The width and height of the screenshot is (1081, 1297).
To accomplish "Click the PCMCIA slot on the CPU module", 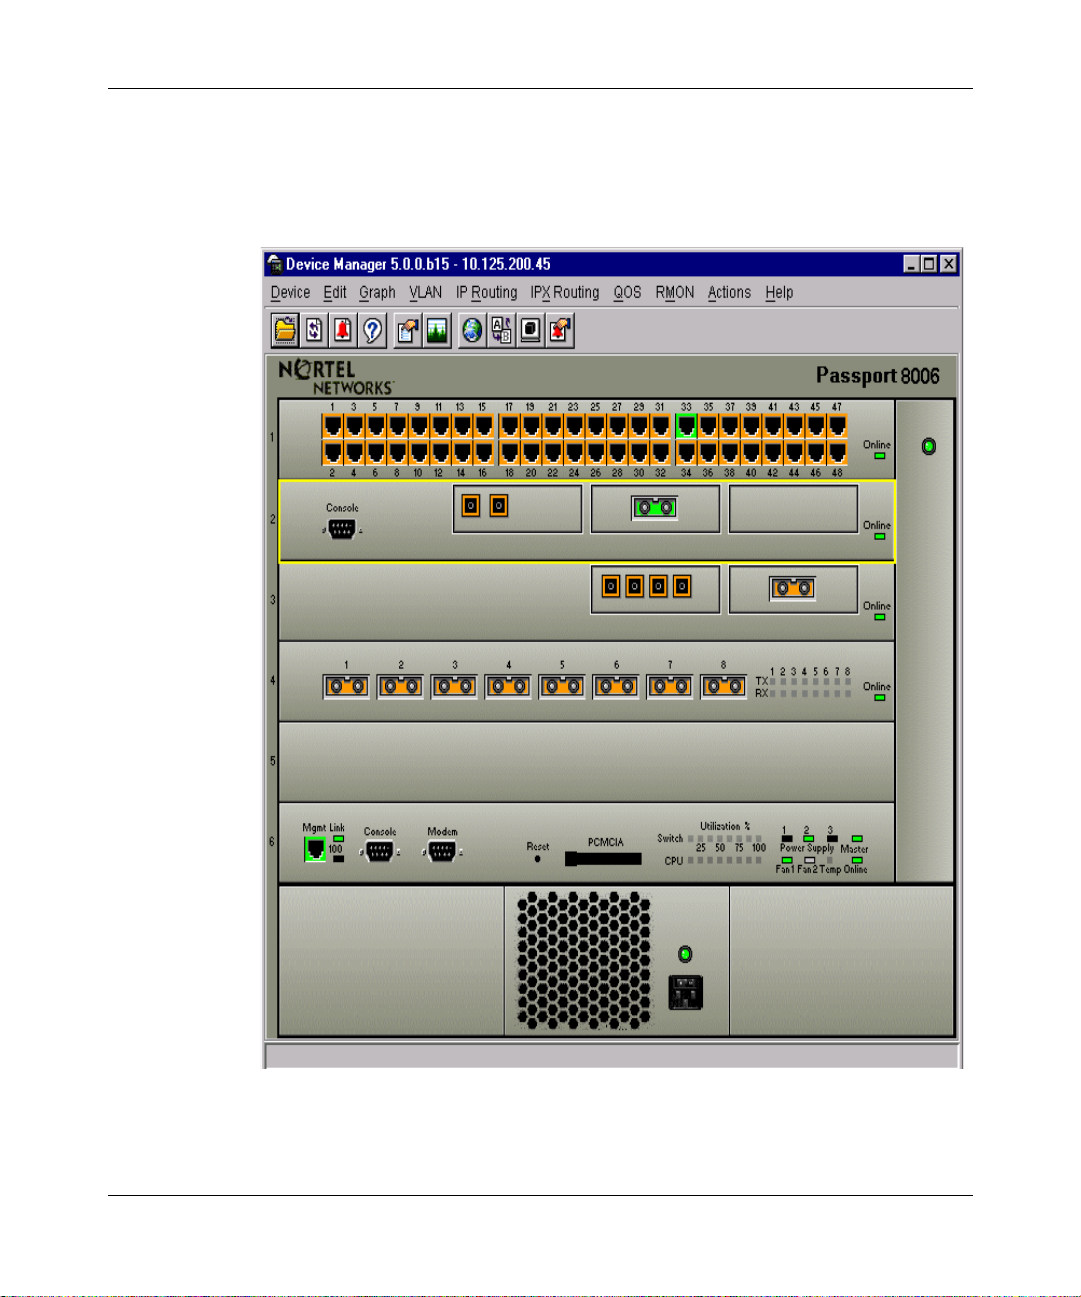I will pyautogui.click(x=604, y=858).
